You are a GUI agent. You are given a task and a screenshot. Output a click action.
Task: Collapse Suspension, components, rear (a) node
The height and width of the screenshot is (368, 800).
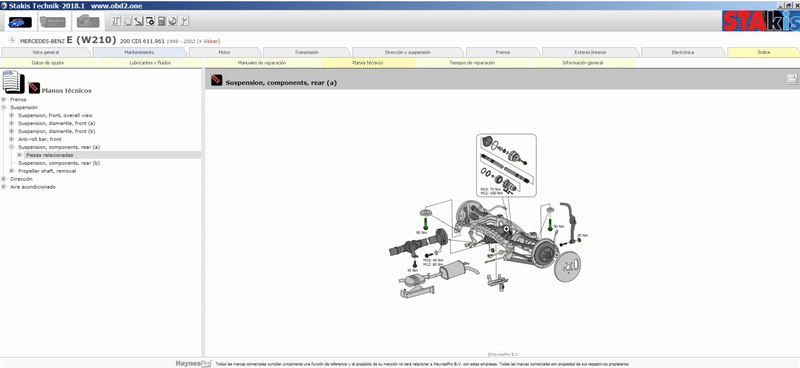tap(12, 147)
